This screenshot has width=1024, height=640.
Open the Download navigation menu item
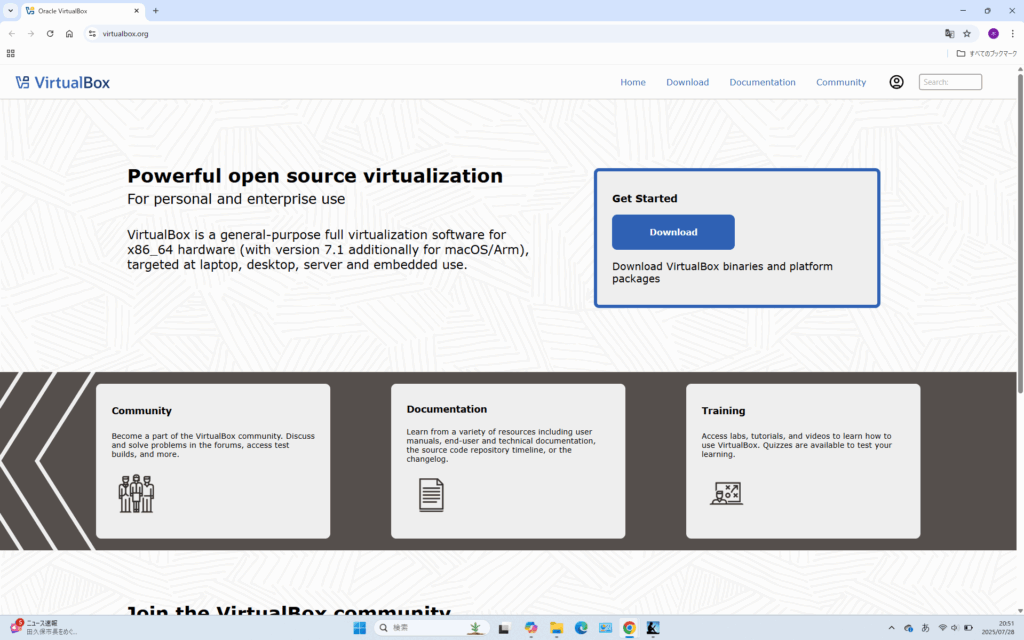[x=687, y=82]
